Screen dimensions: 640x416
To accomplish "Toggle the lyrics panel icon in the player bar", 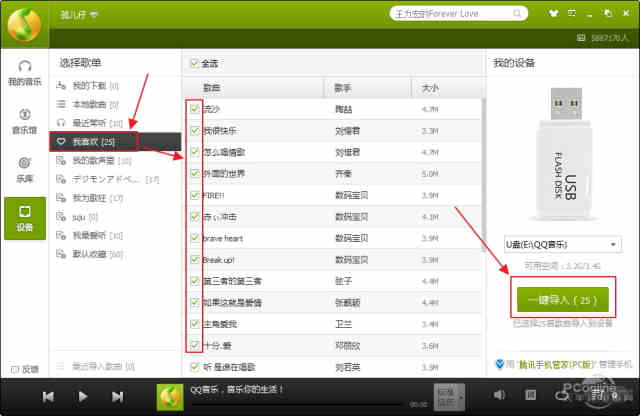I will [530, 395].
